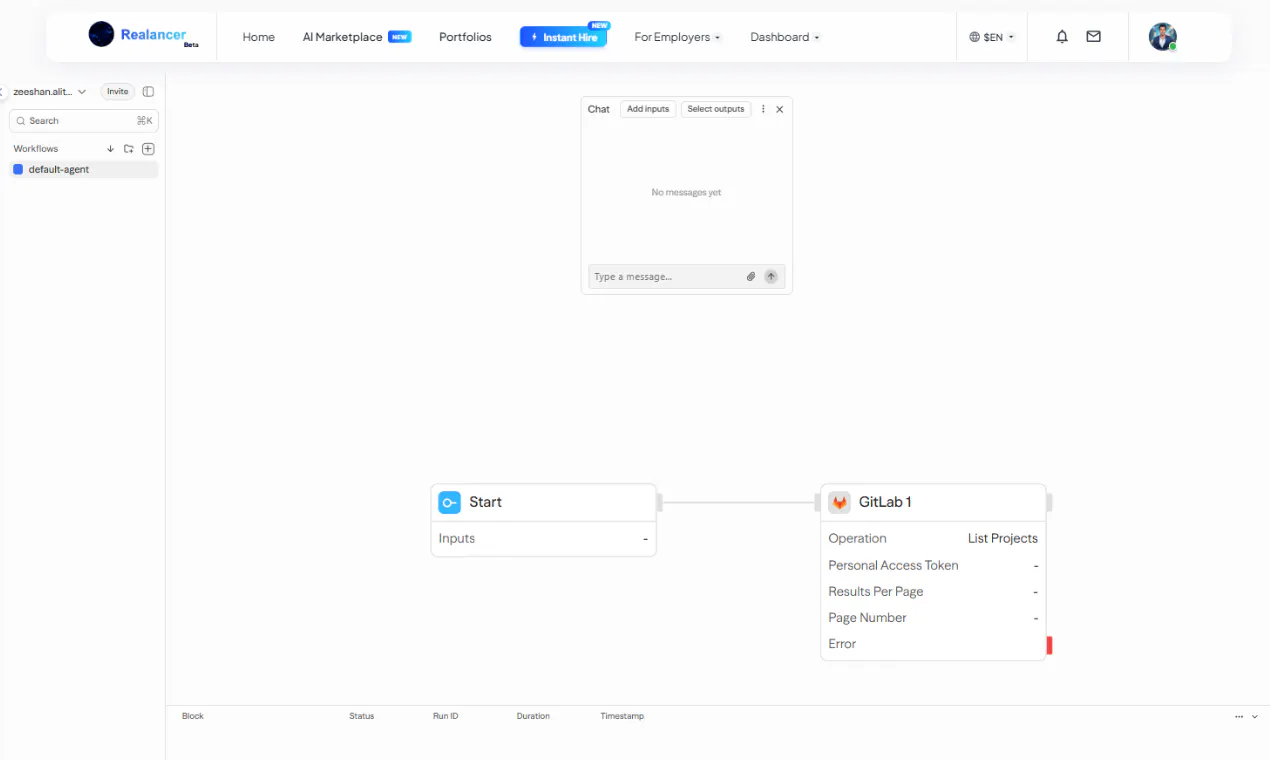Click the edge connecting Start to GitLab
This screenshot has height=760, width=1270.
[738, 502]
